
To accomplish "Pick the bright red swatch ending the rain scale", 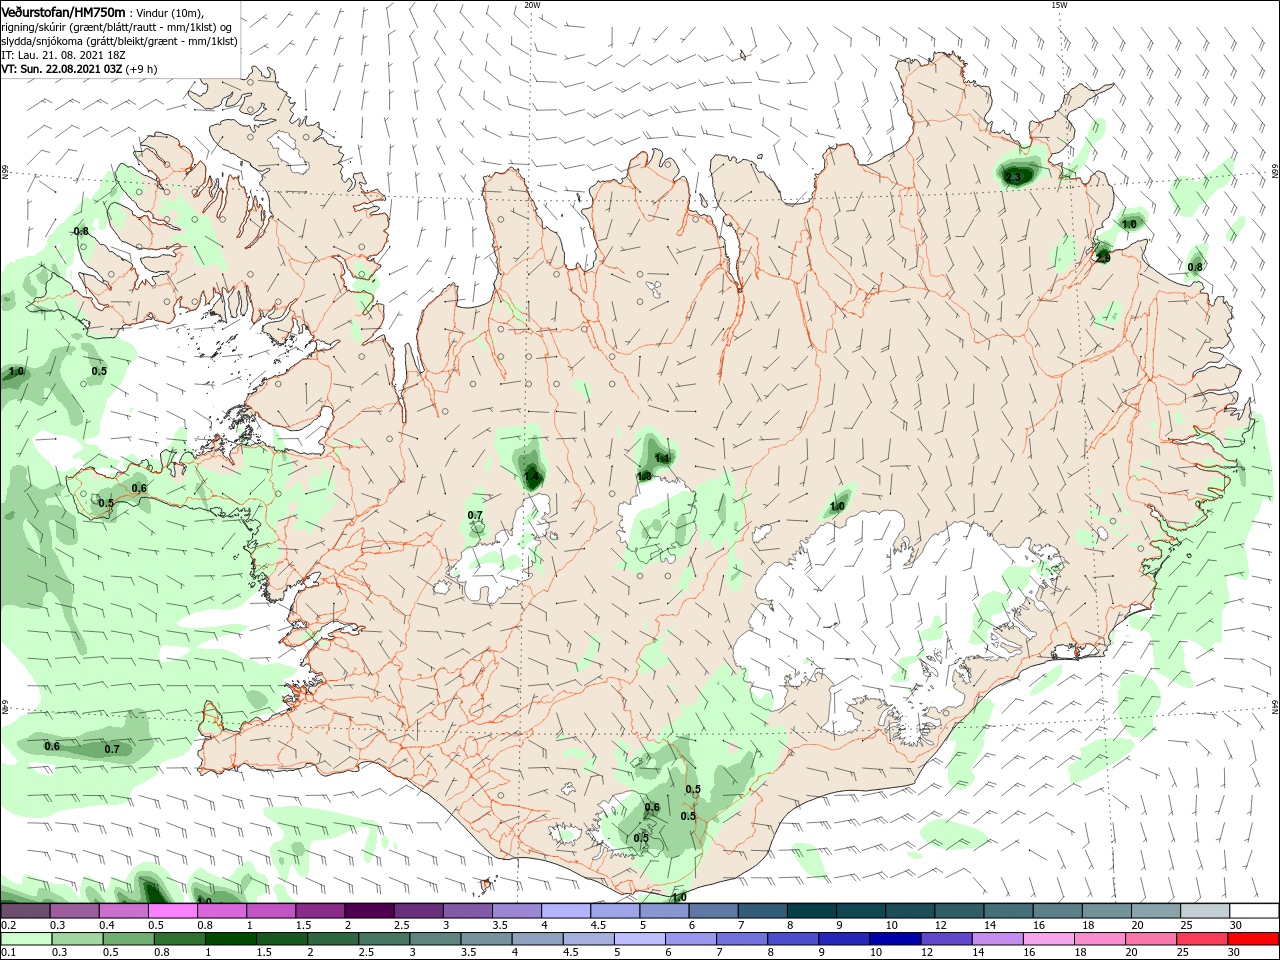I will [1253, 939].
